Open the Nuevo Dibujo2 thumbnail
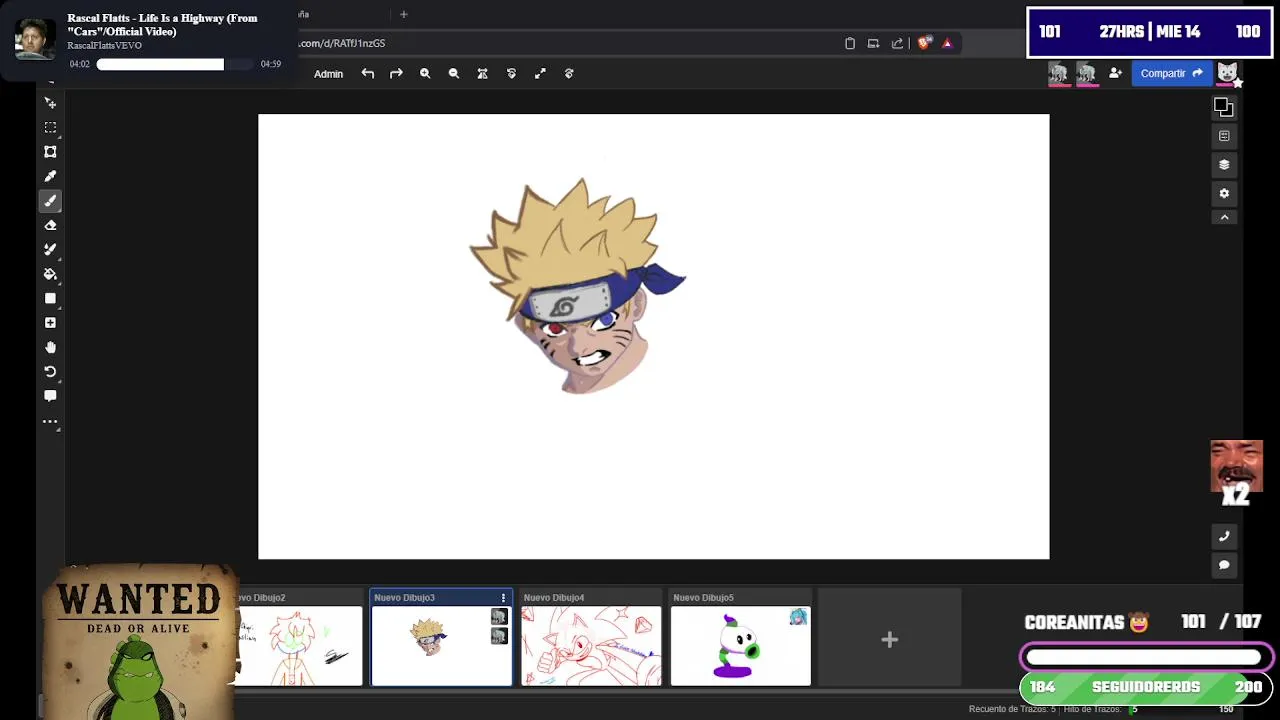1280x720 pixels. 299,646
